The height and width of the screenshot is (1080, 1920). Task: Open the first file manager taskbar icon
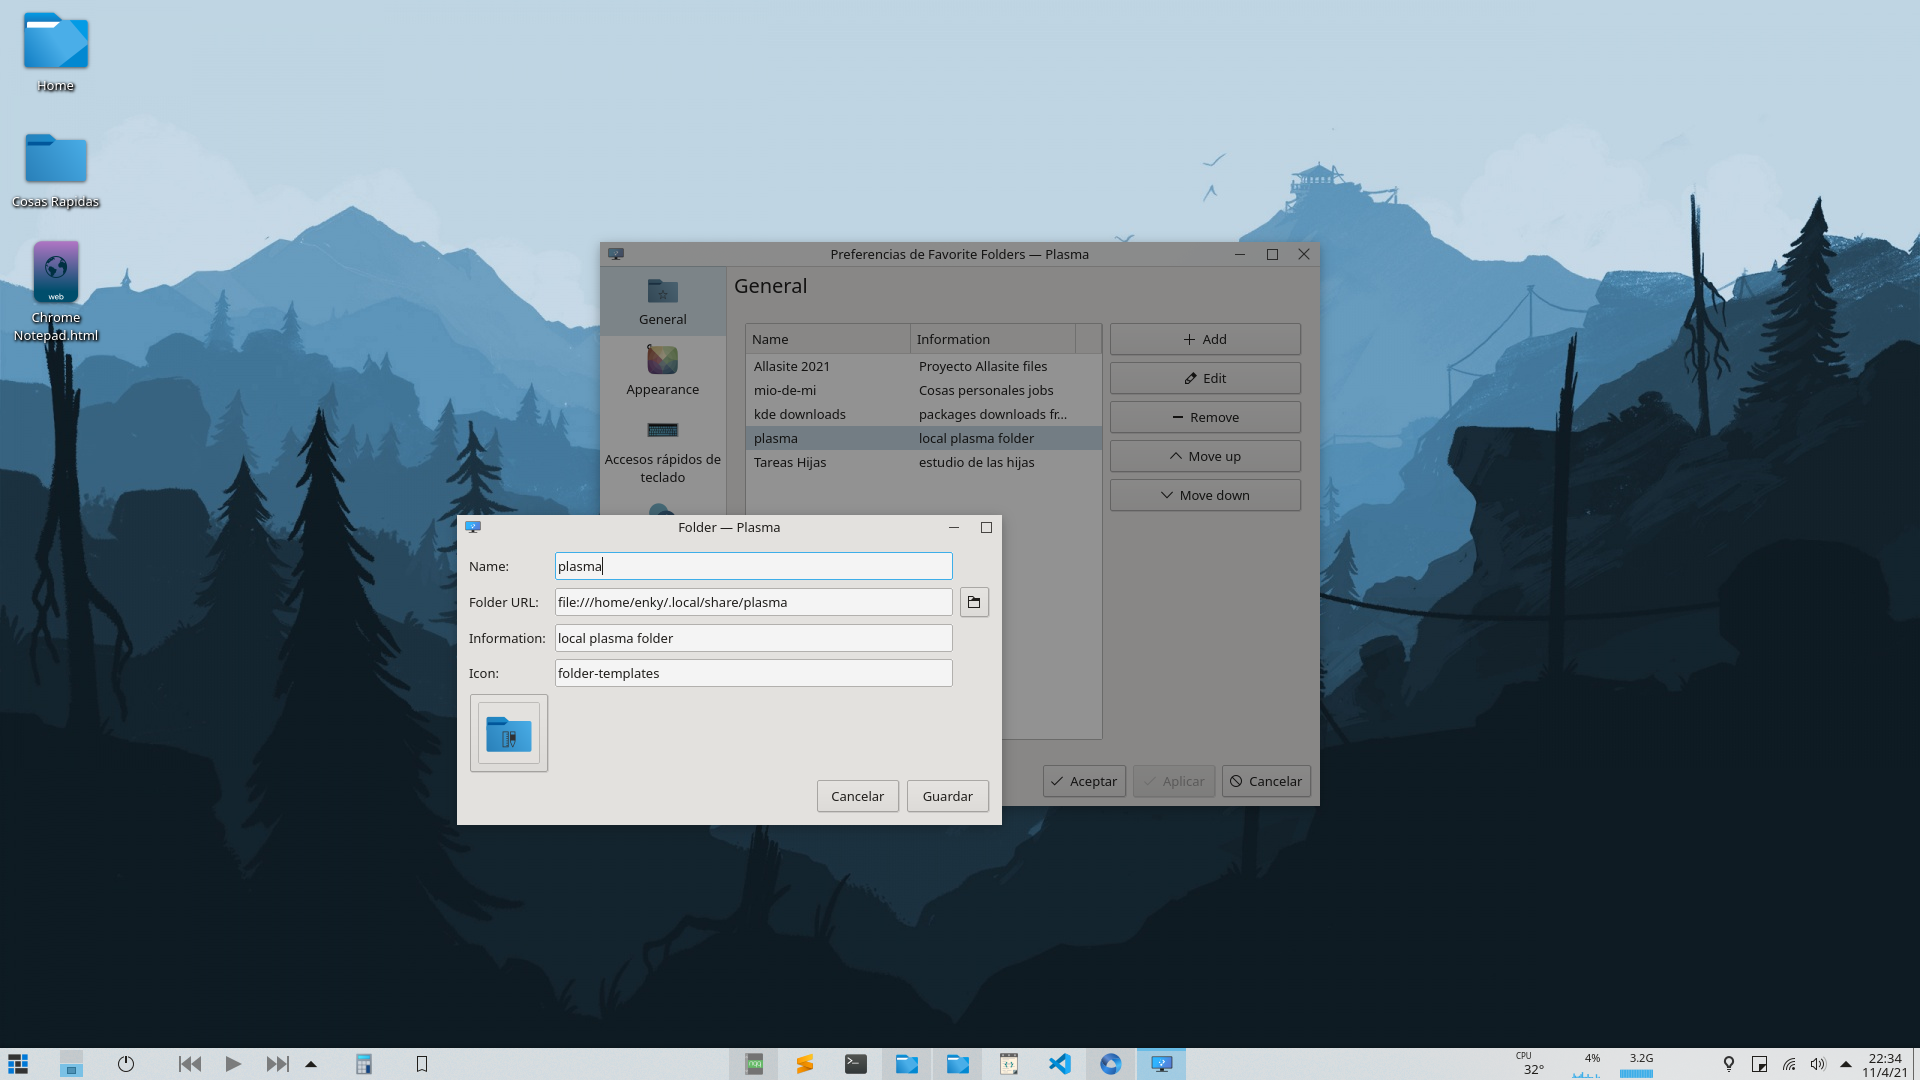pos(907,1064)
